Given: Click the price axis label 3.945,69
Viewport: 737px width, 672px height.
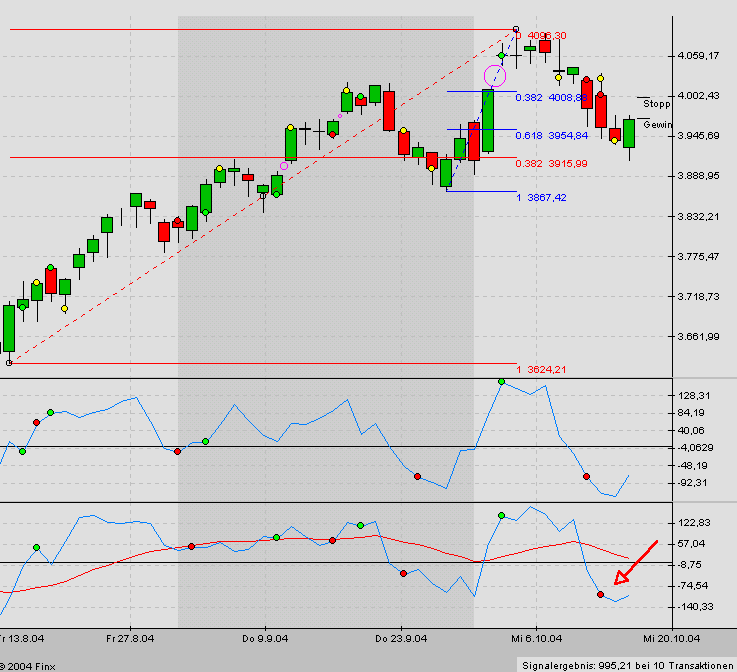Looking at the screenshot, I should [698, 136].
